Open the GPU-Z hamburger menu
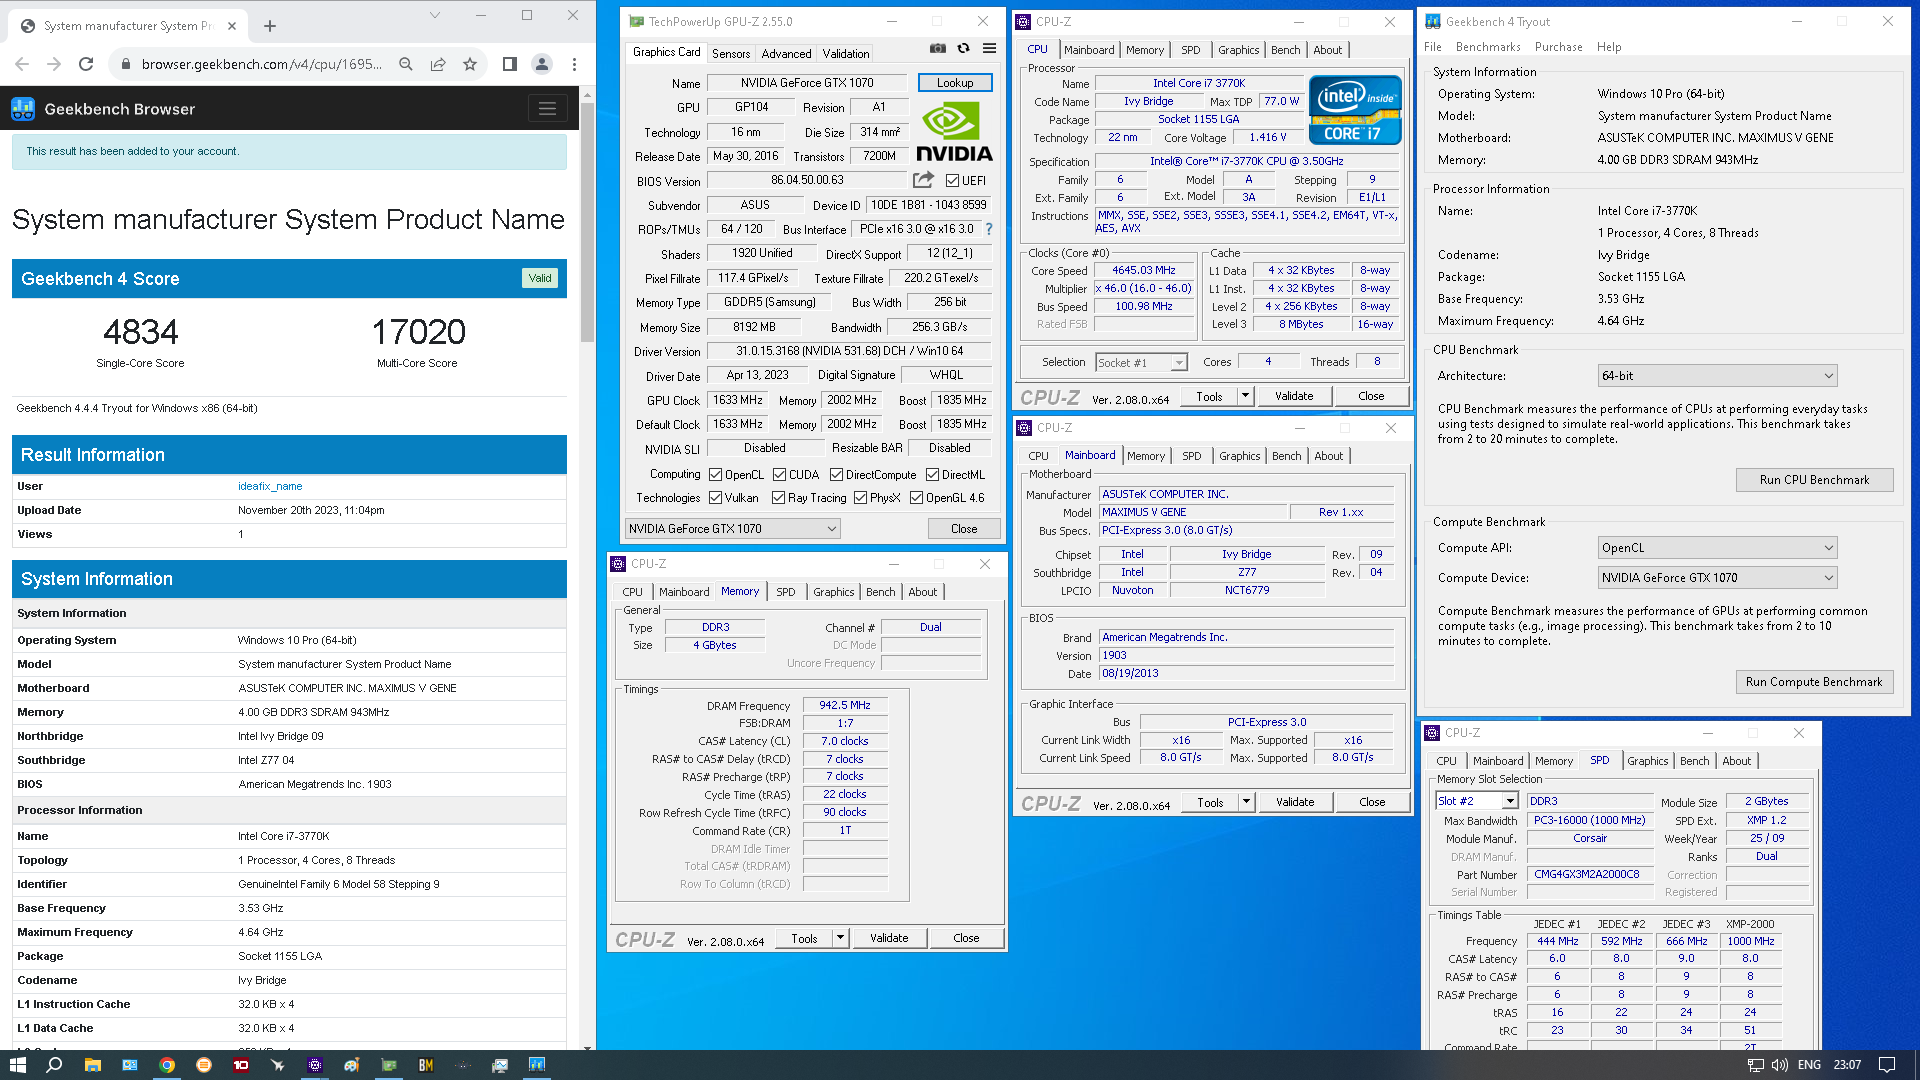Image resolution: width=1920 pixels, height=1080 pixels. pyautogui.click(x=989, y=48)
